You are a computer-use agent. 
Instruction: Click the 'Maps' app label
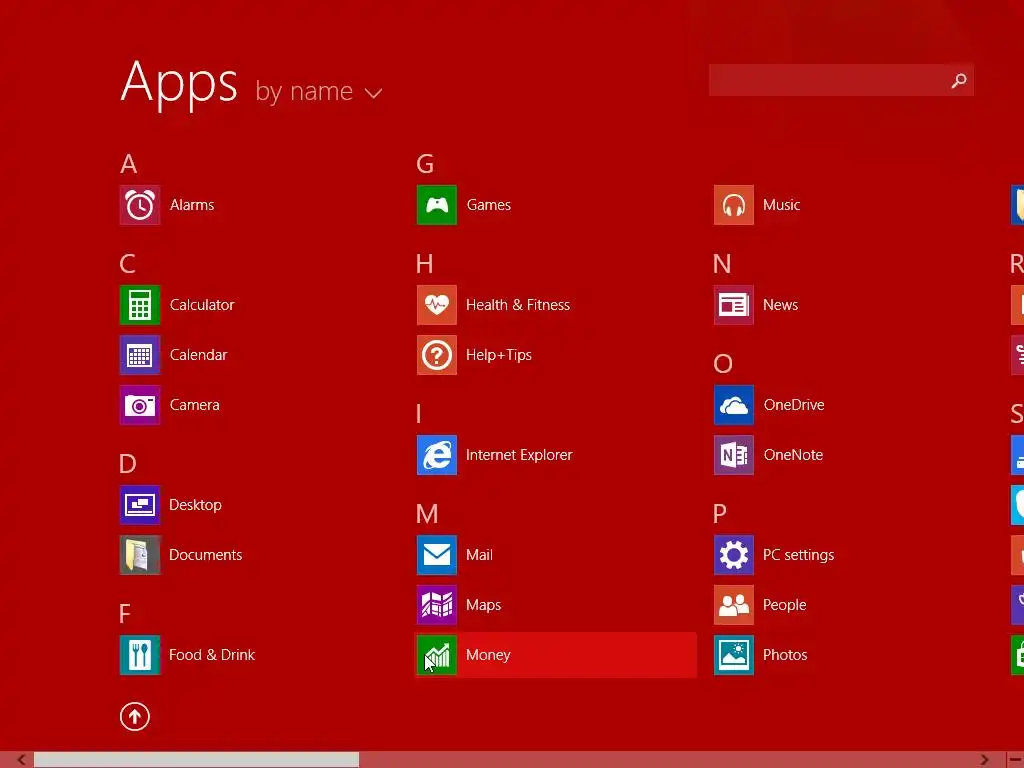[484, 605]
